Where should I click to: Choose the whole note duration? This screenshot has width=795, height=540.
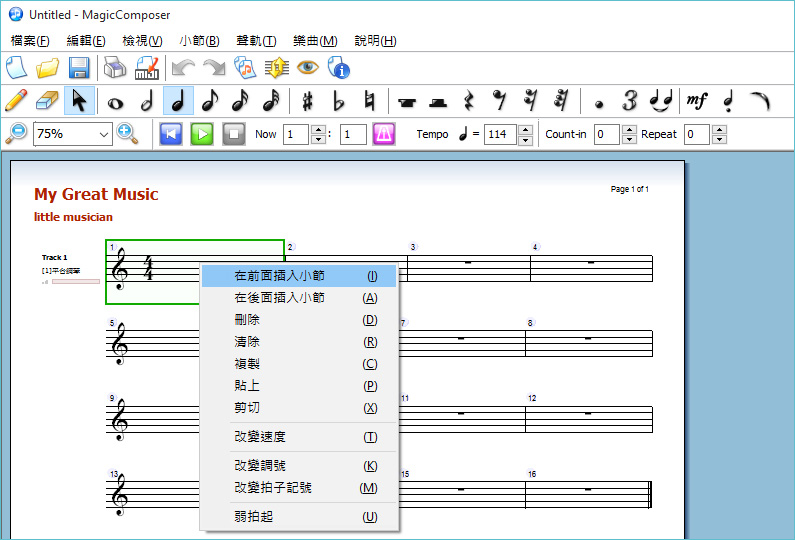(115, 101)
